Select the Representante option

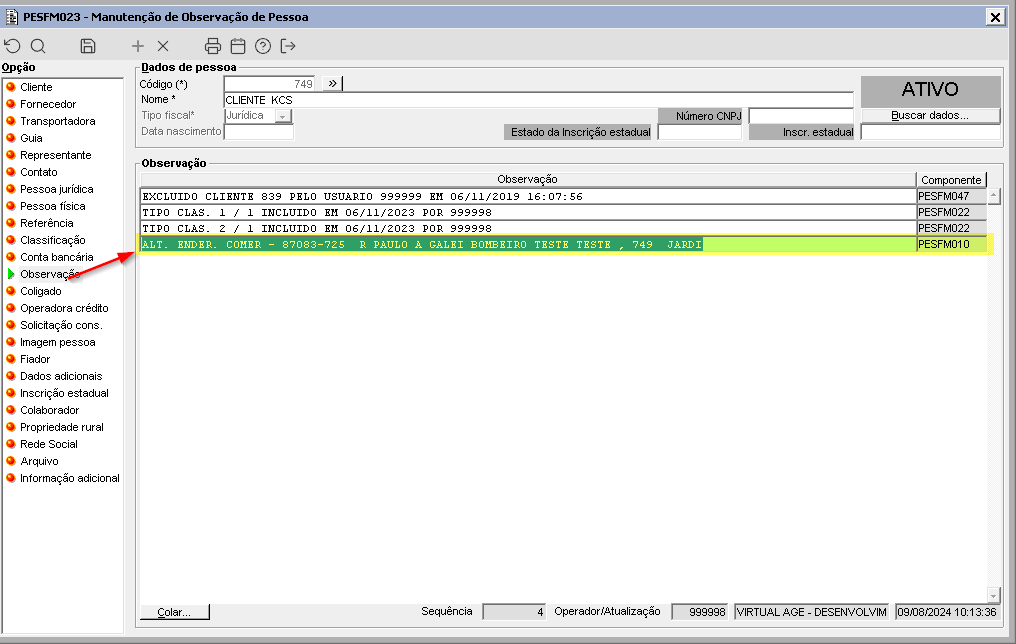click(x=56, y=155)
